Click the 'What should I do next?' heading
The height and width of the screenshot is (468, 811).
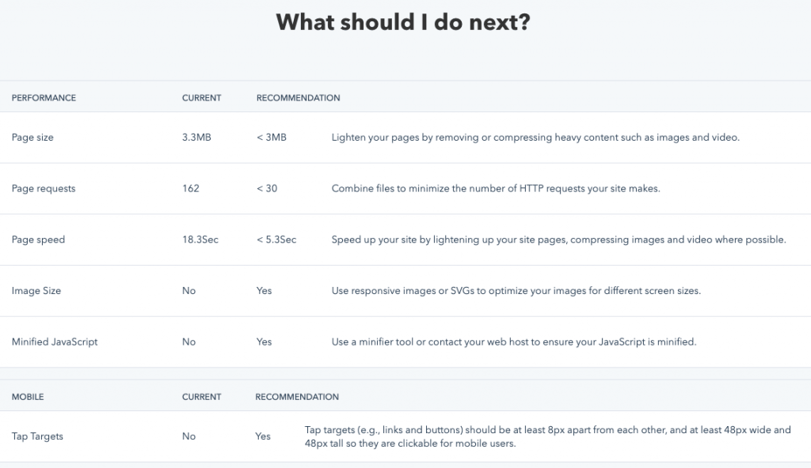(403, 22)
